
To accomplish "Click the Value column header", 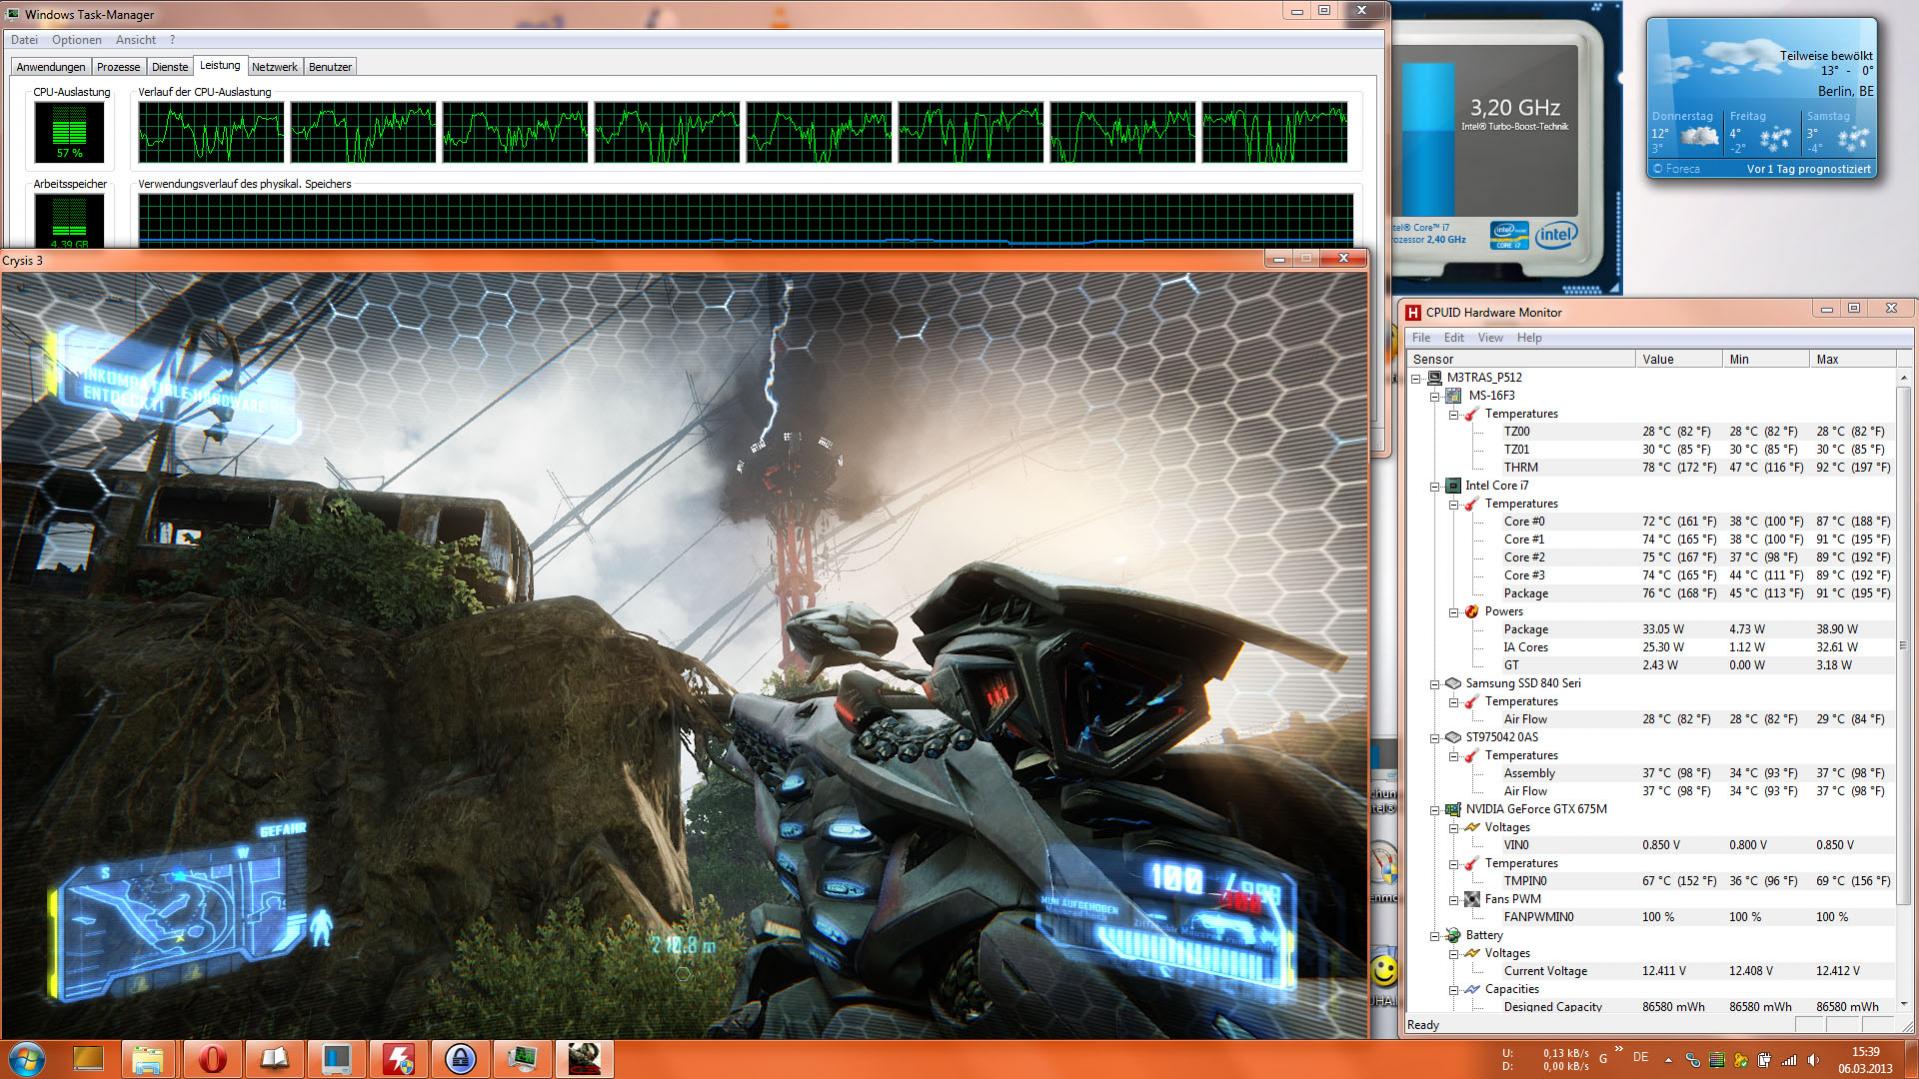I will click(x=1679, y=359).
